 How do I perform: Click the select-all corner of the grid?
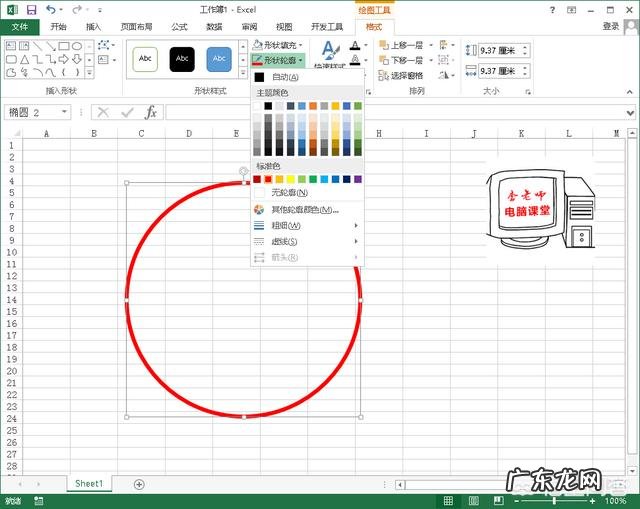[16, 133]
